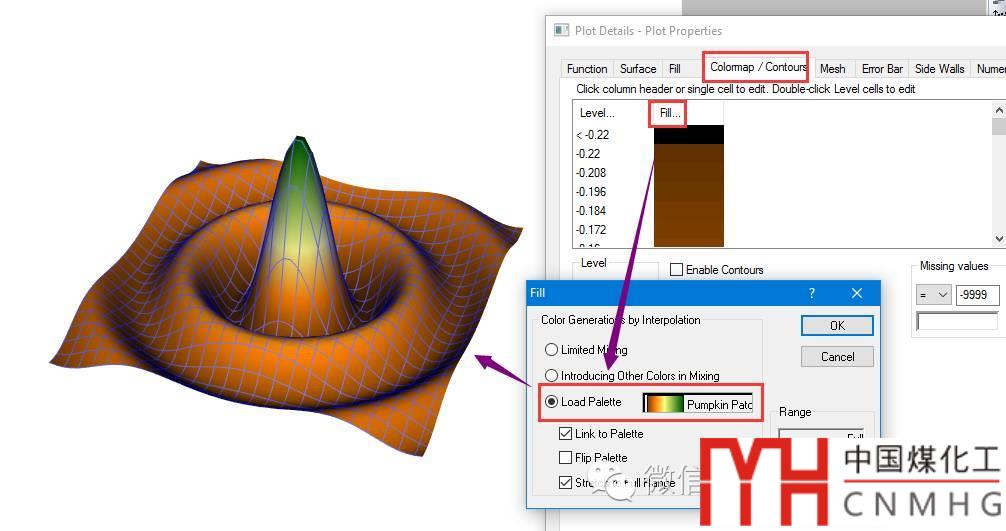Open the Fill tab in Plot Details
The width and height of the screenshot is (1006, 531).
coord(674,69)
